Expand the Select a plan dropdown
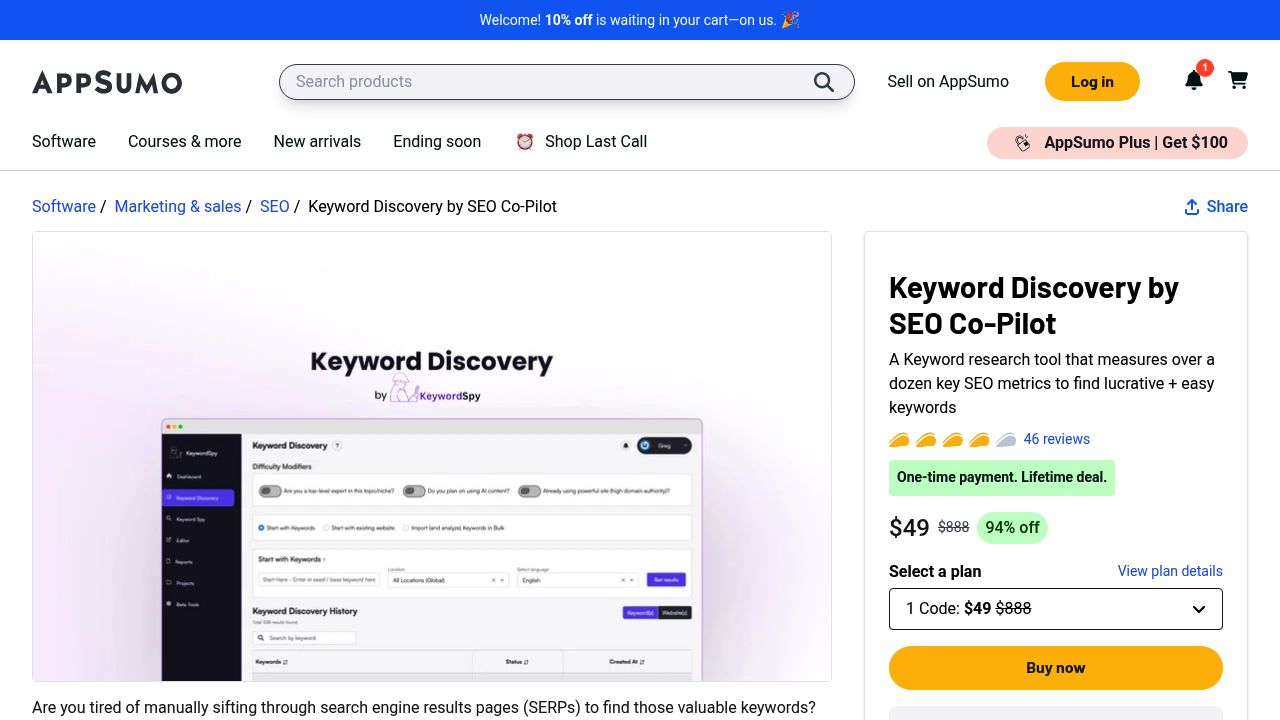 point(1056,609)
